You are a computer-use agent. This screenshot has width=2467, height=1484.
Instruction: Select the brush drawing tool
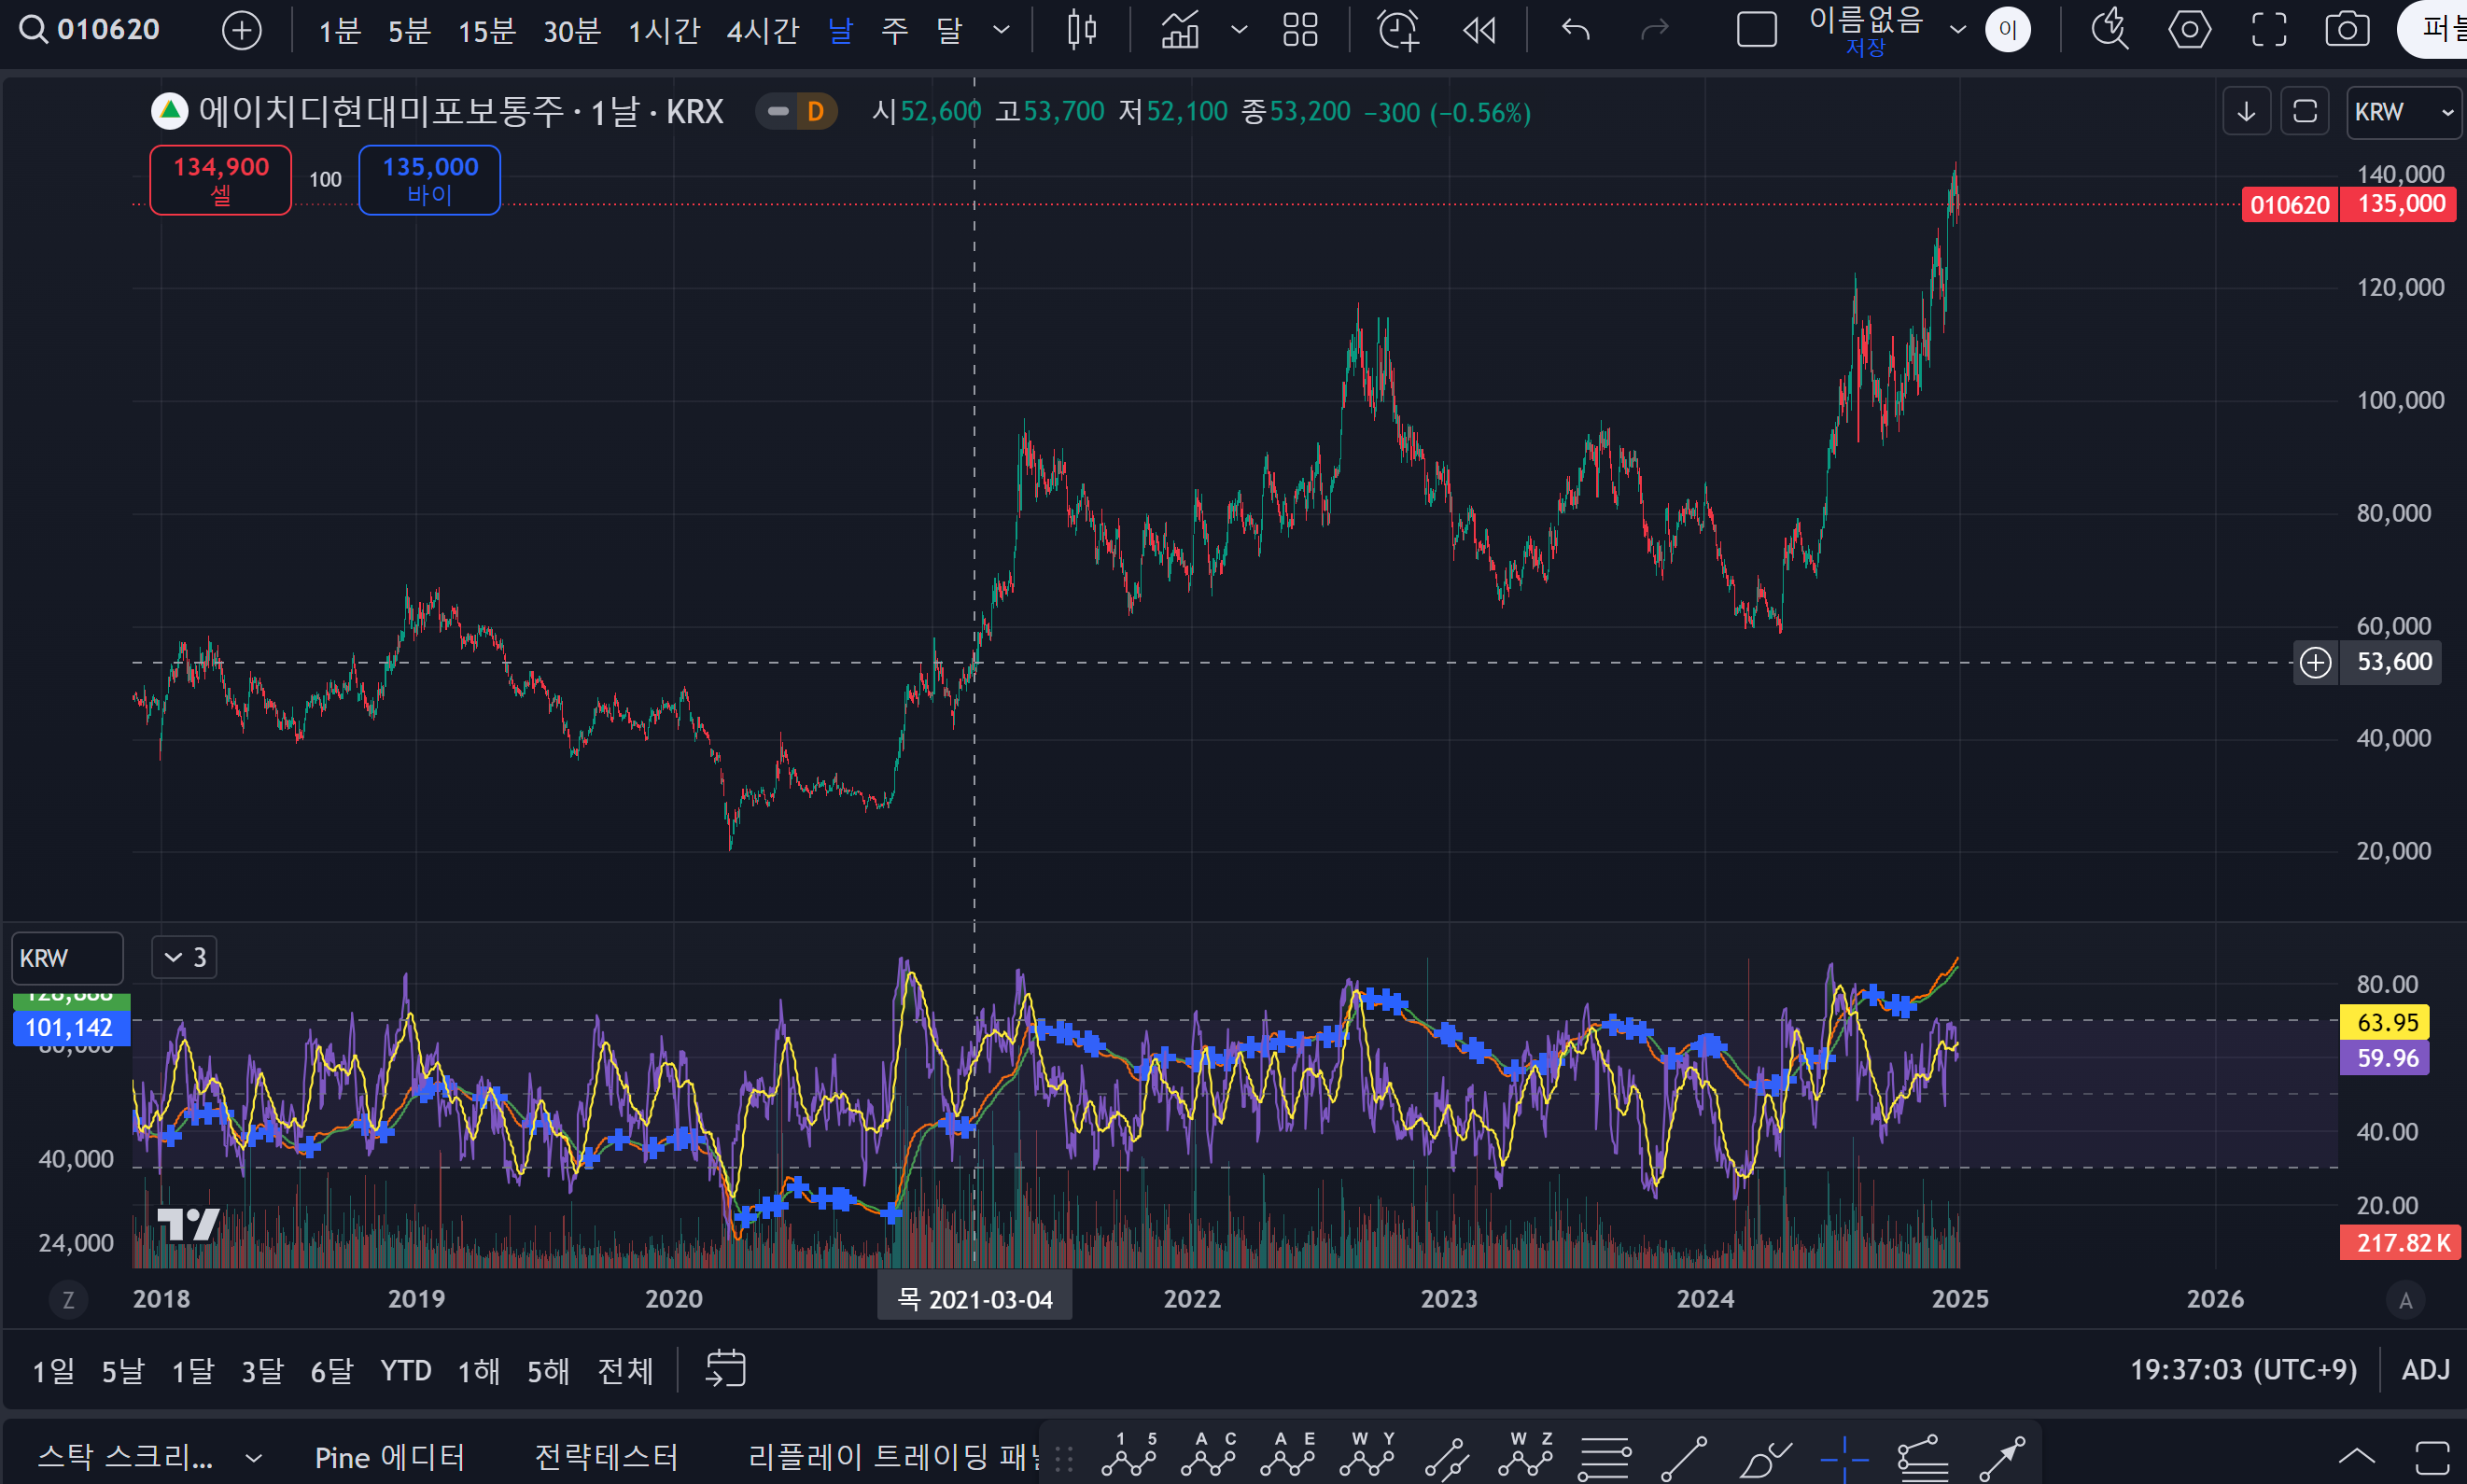1764,1458
